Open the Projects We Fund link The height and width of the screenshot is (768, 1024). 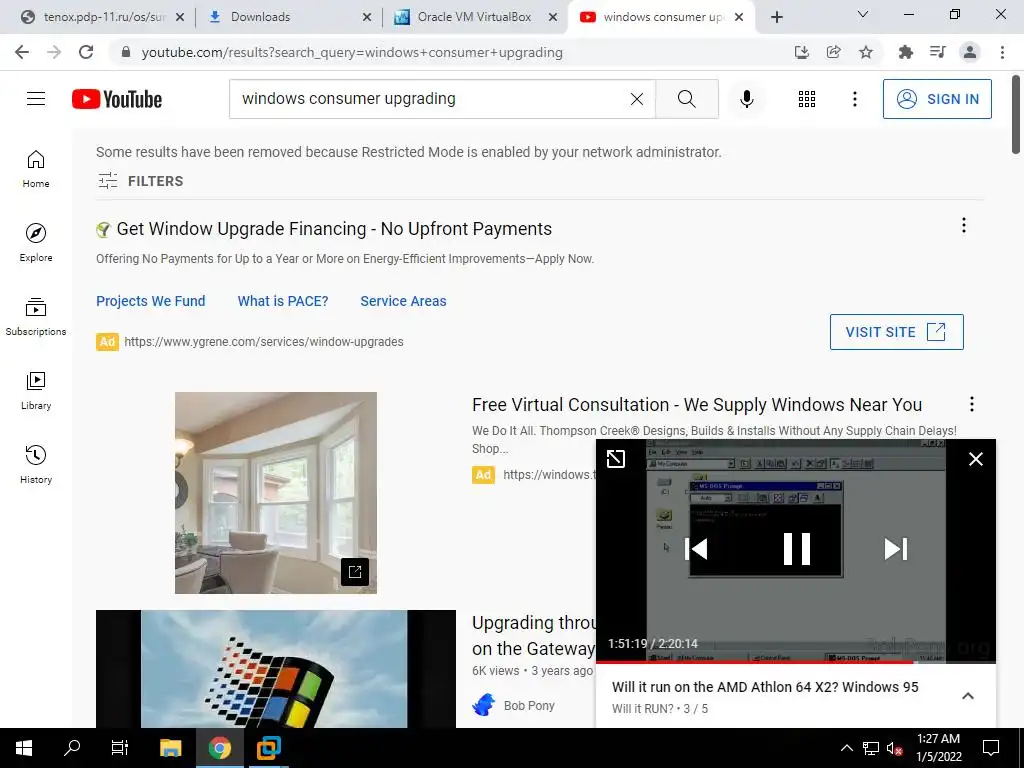point(150,301)
